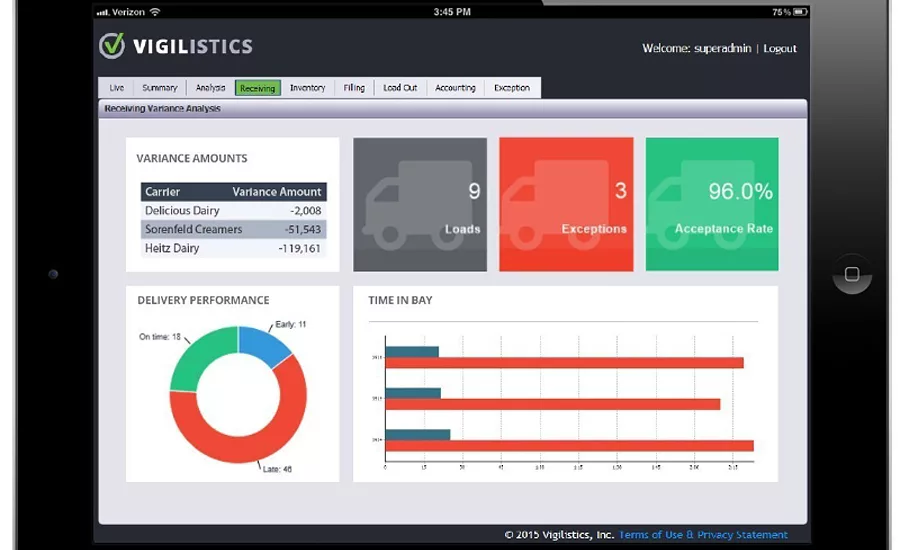Click the blue Early donut segment
The width and height of the screenshot is (900, 550).
[x=263, y=344]
